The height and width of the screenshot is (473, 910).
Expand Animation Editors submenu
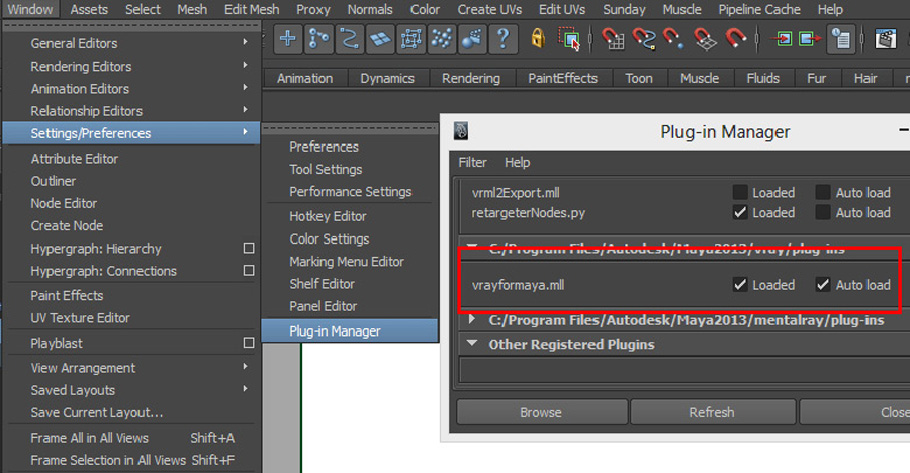245,87
